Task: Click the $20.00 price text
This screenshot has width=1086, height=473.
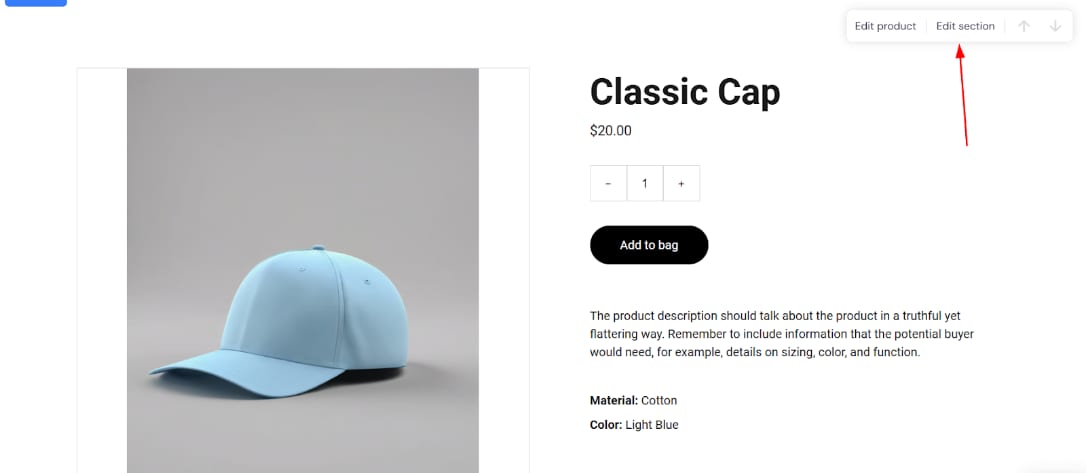Action: click(610, 131)
